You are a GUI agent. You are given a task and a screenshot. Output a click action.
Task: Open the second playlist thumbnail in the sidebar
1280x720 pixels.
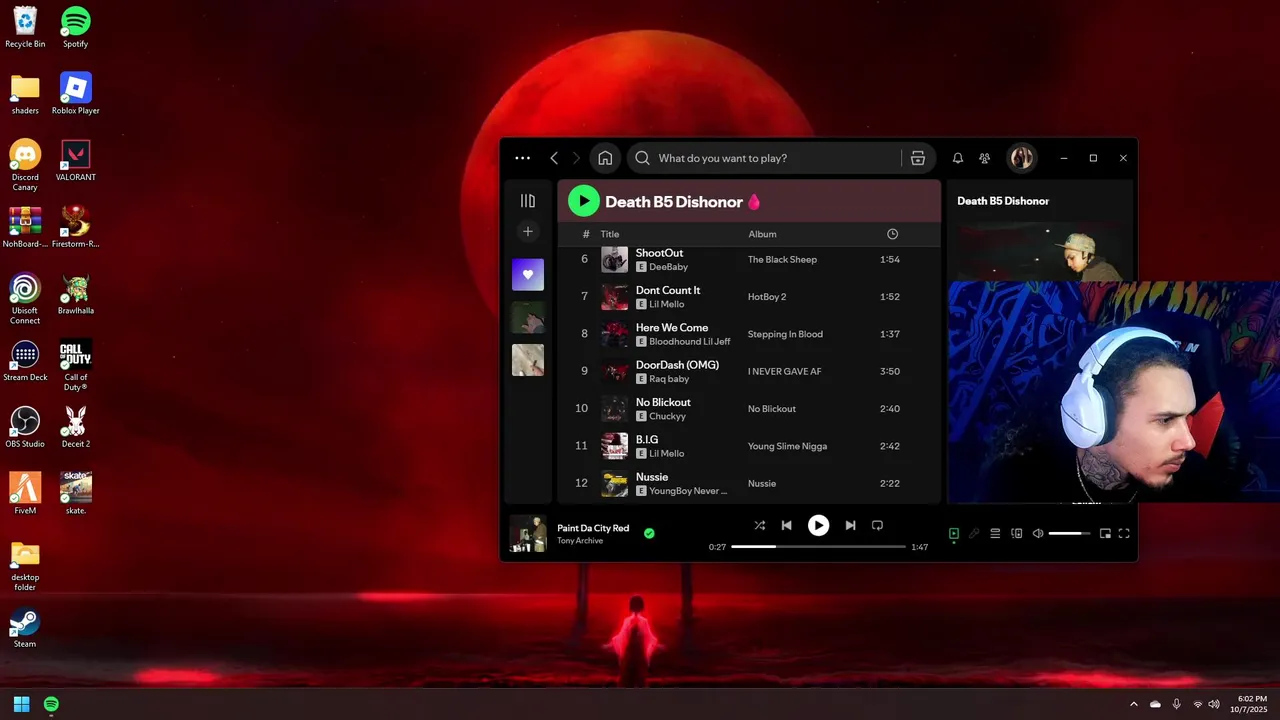click(528, 317)
